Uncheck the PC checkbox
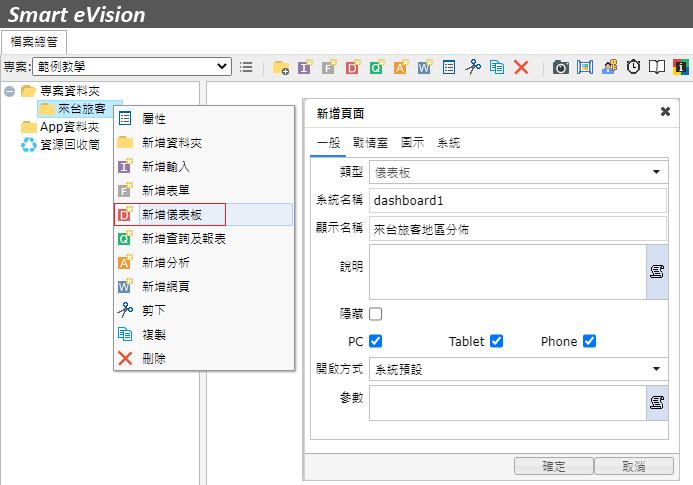Screen dimensions: 693x485 point(376,341)
